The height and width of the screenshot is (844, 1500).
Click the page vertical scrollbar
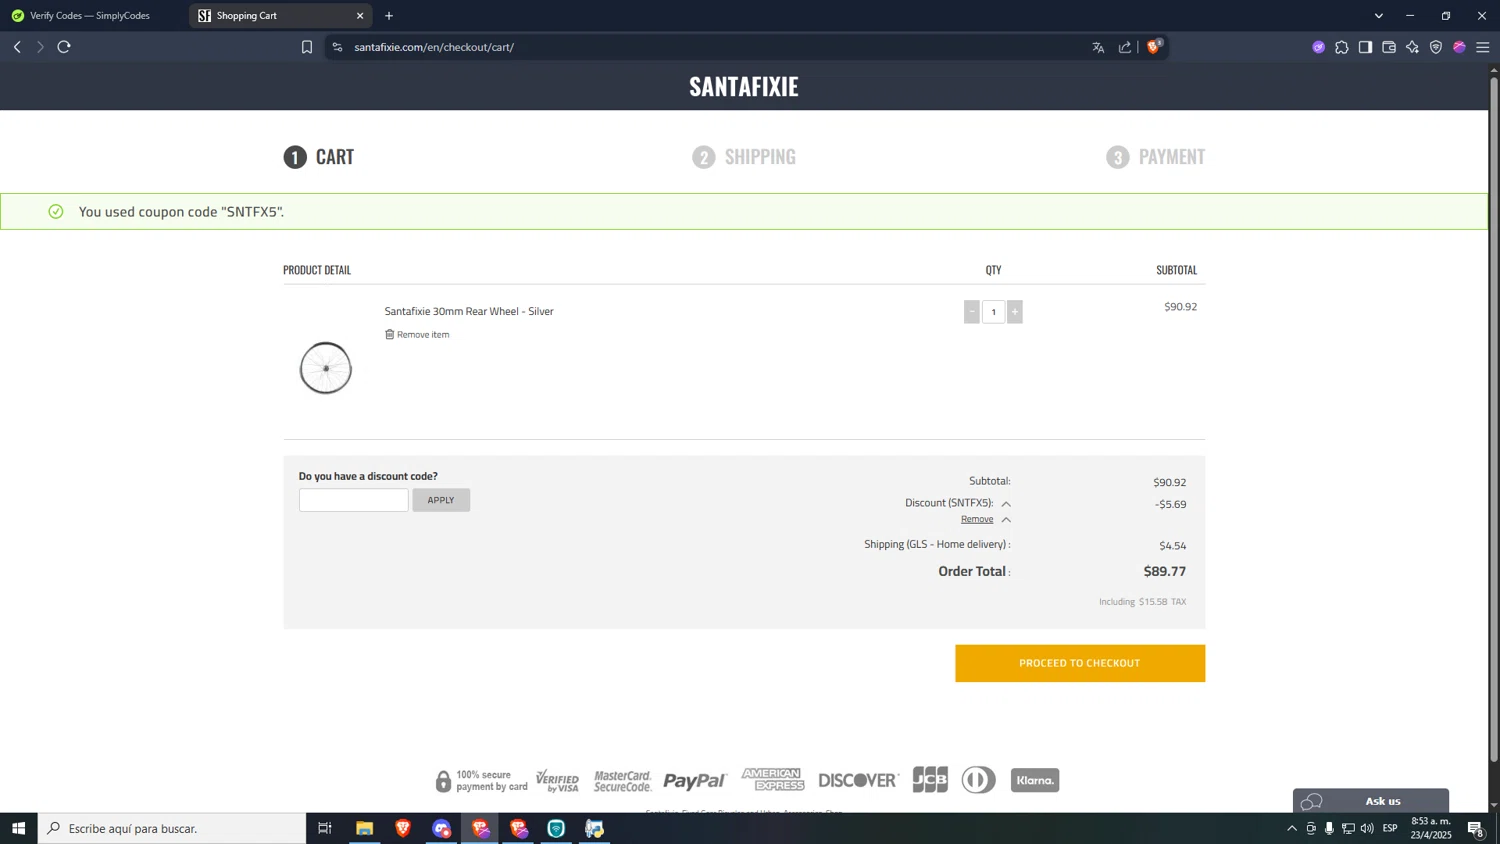pyautogui.click(x=1494, y=420)
